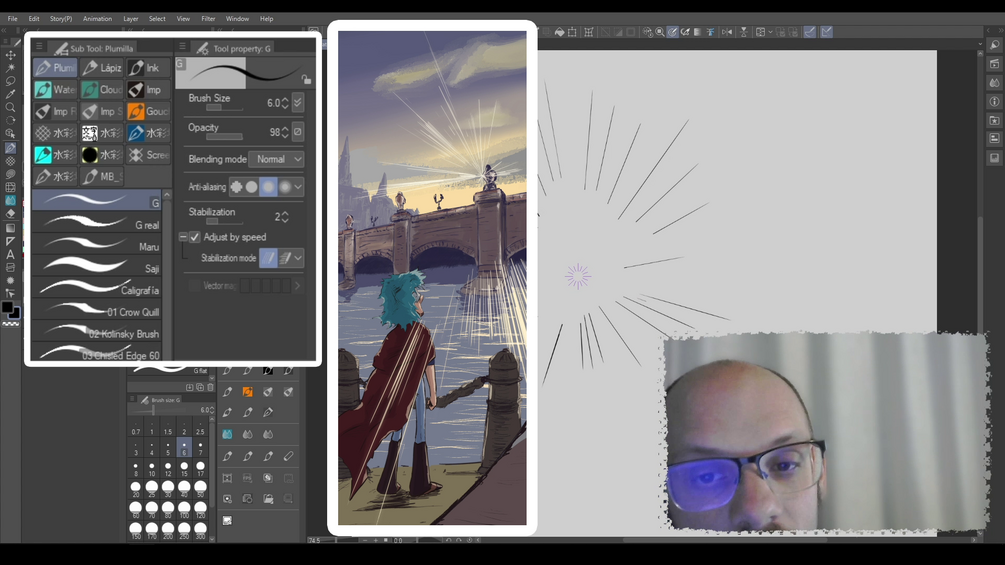Collapse the Adjust by speed minus expander
The height and width of the screenshot is (565, 1005).
click(x=183, y=237)
